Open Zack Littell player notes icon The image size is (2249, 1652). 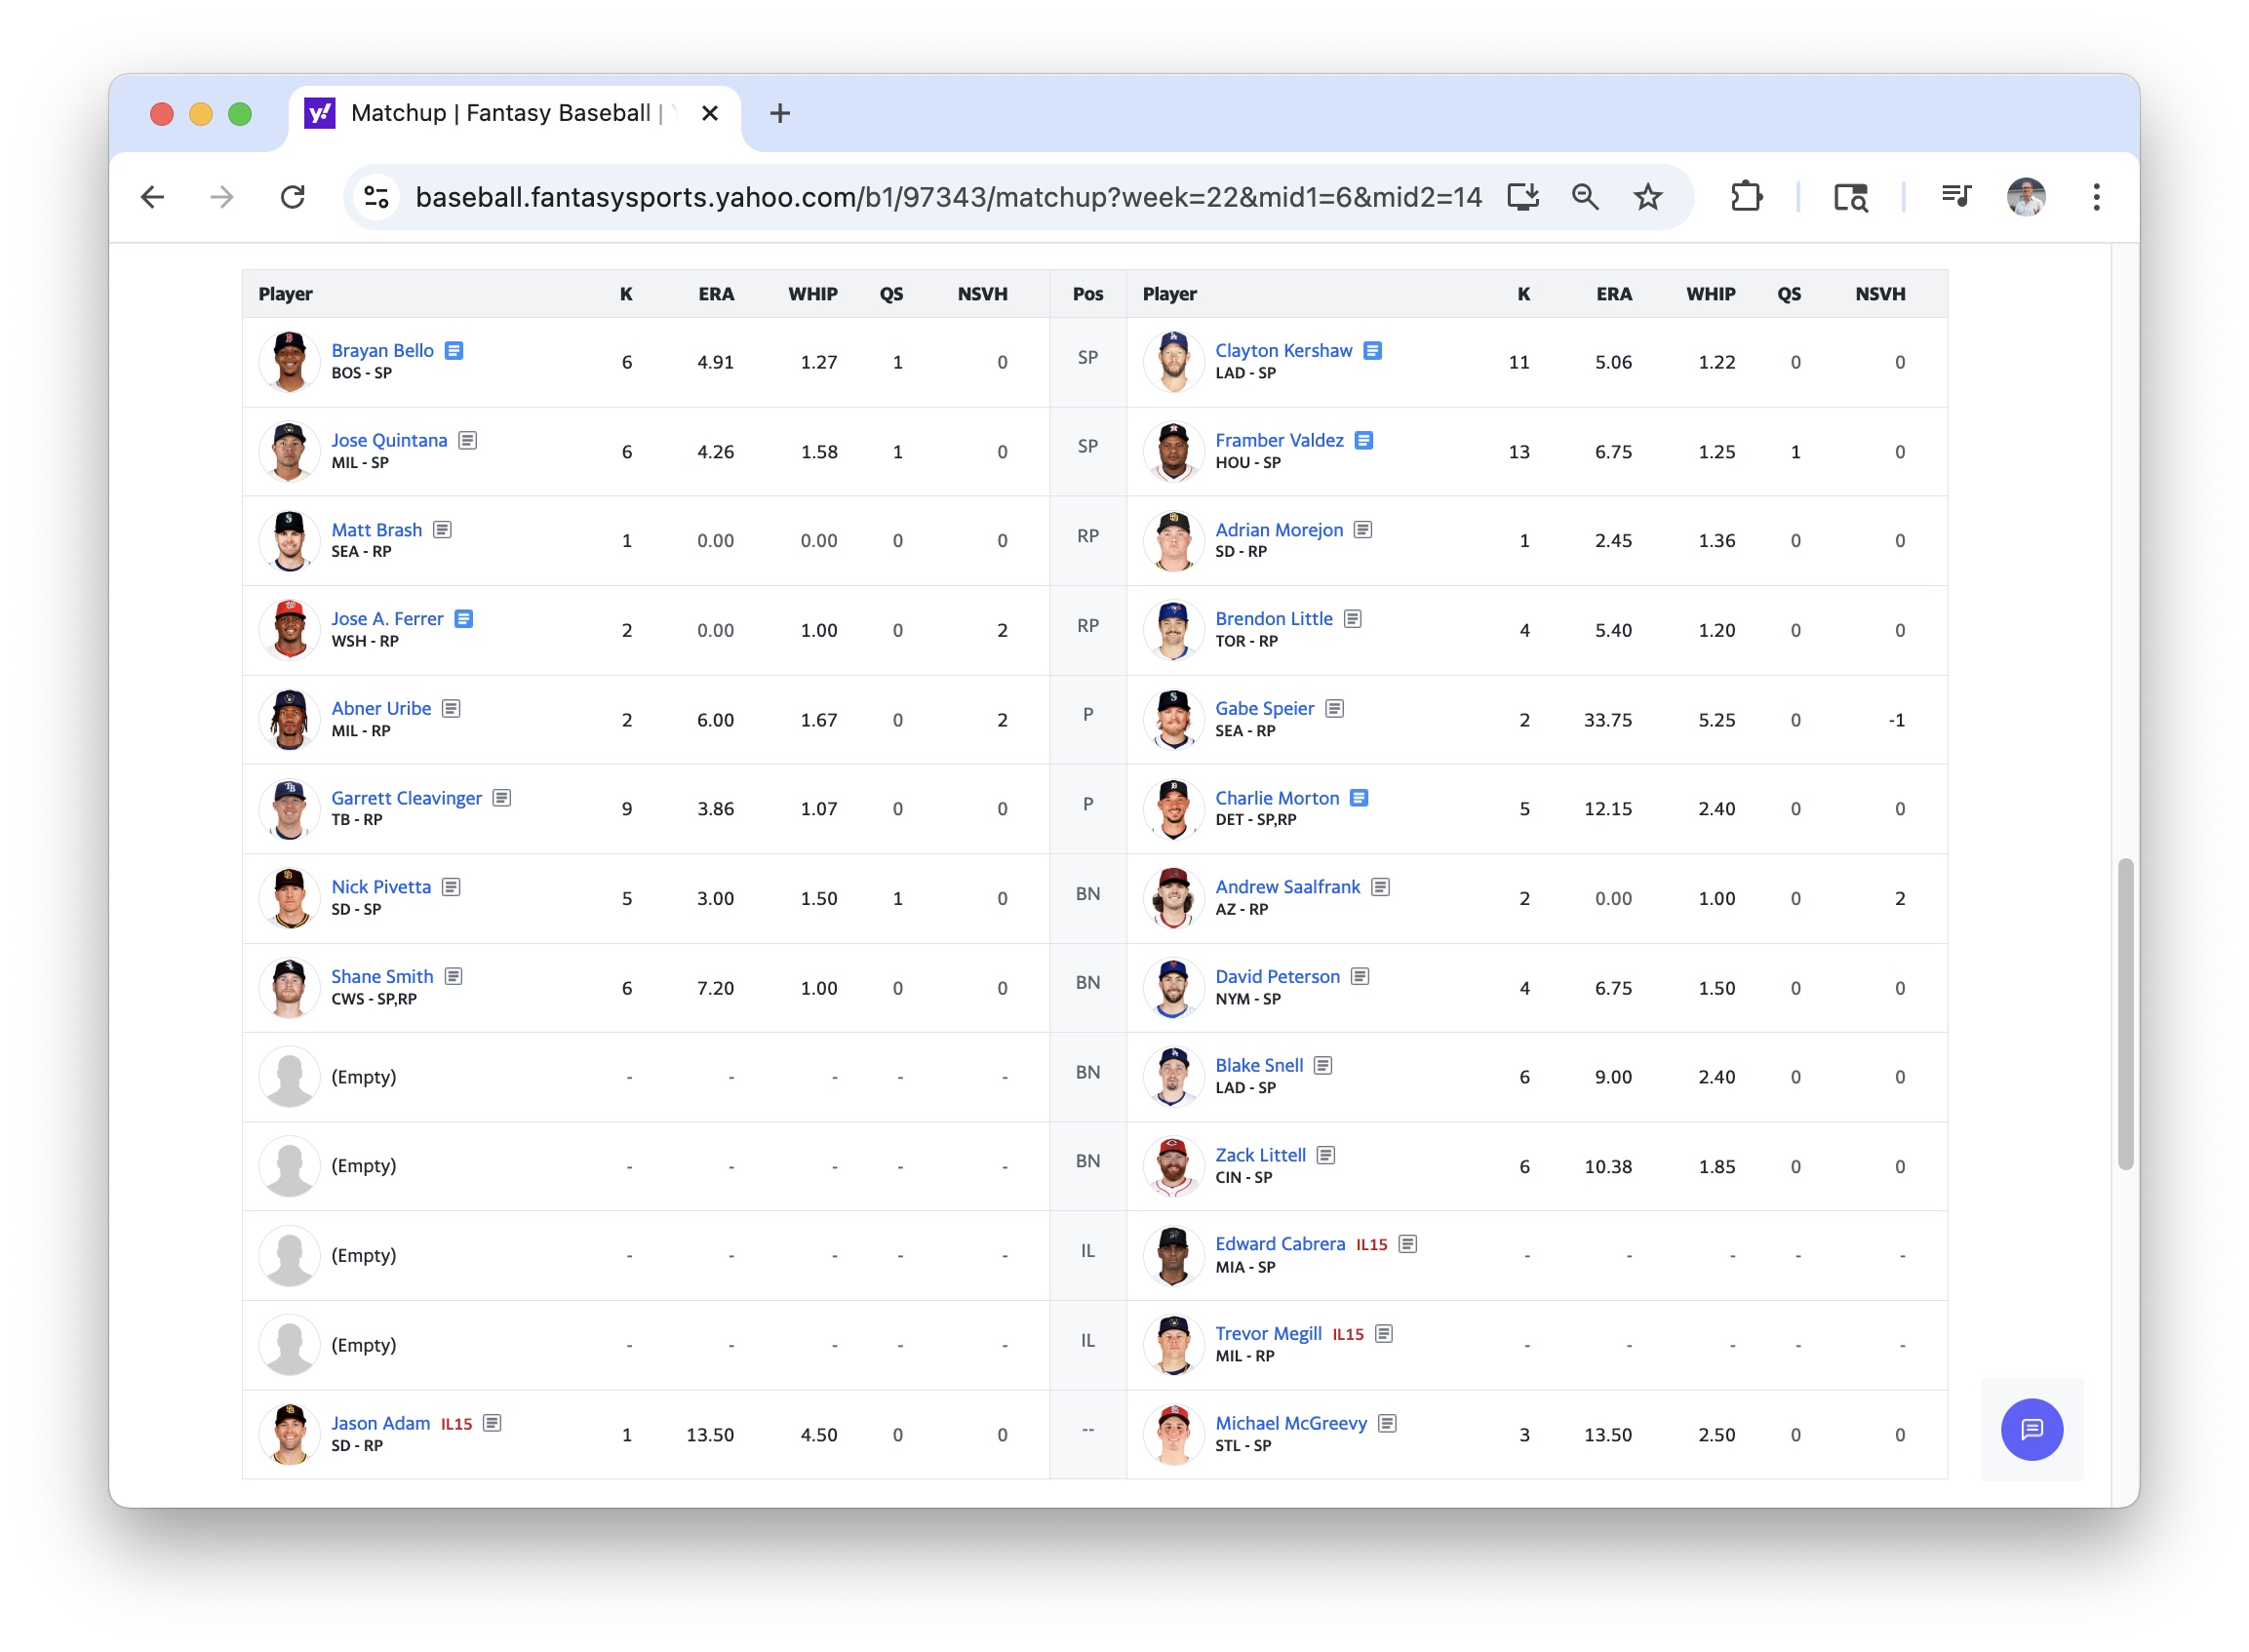[1326, 1156]
